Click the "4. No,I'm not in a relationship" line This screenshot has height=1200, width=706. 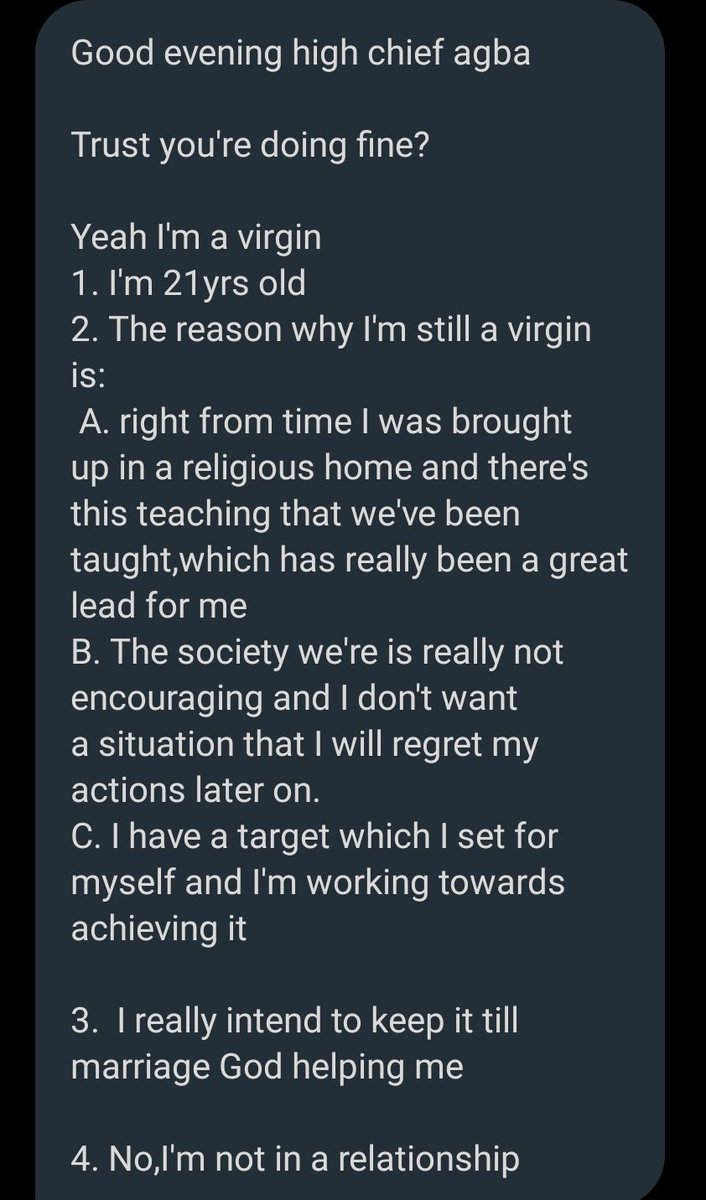pos(295,1160)
